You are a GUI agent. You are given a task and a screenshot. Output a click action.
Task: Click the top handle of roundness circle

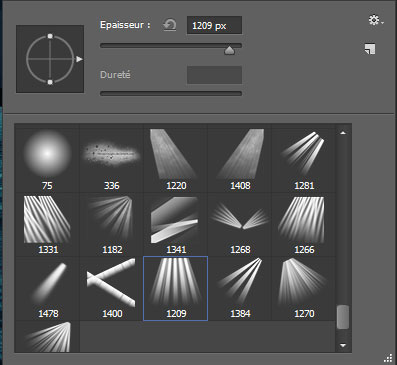(x=50, y=36)
